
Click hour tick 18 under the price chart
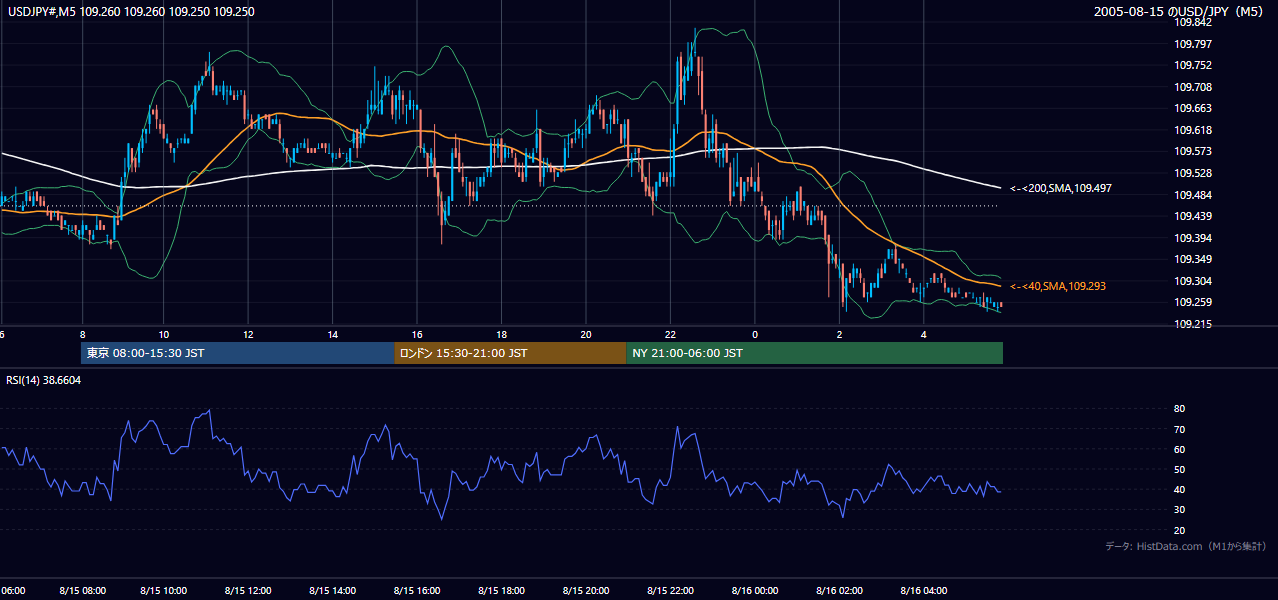pos(501,334)
